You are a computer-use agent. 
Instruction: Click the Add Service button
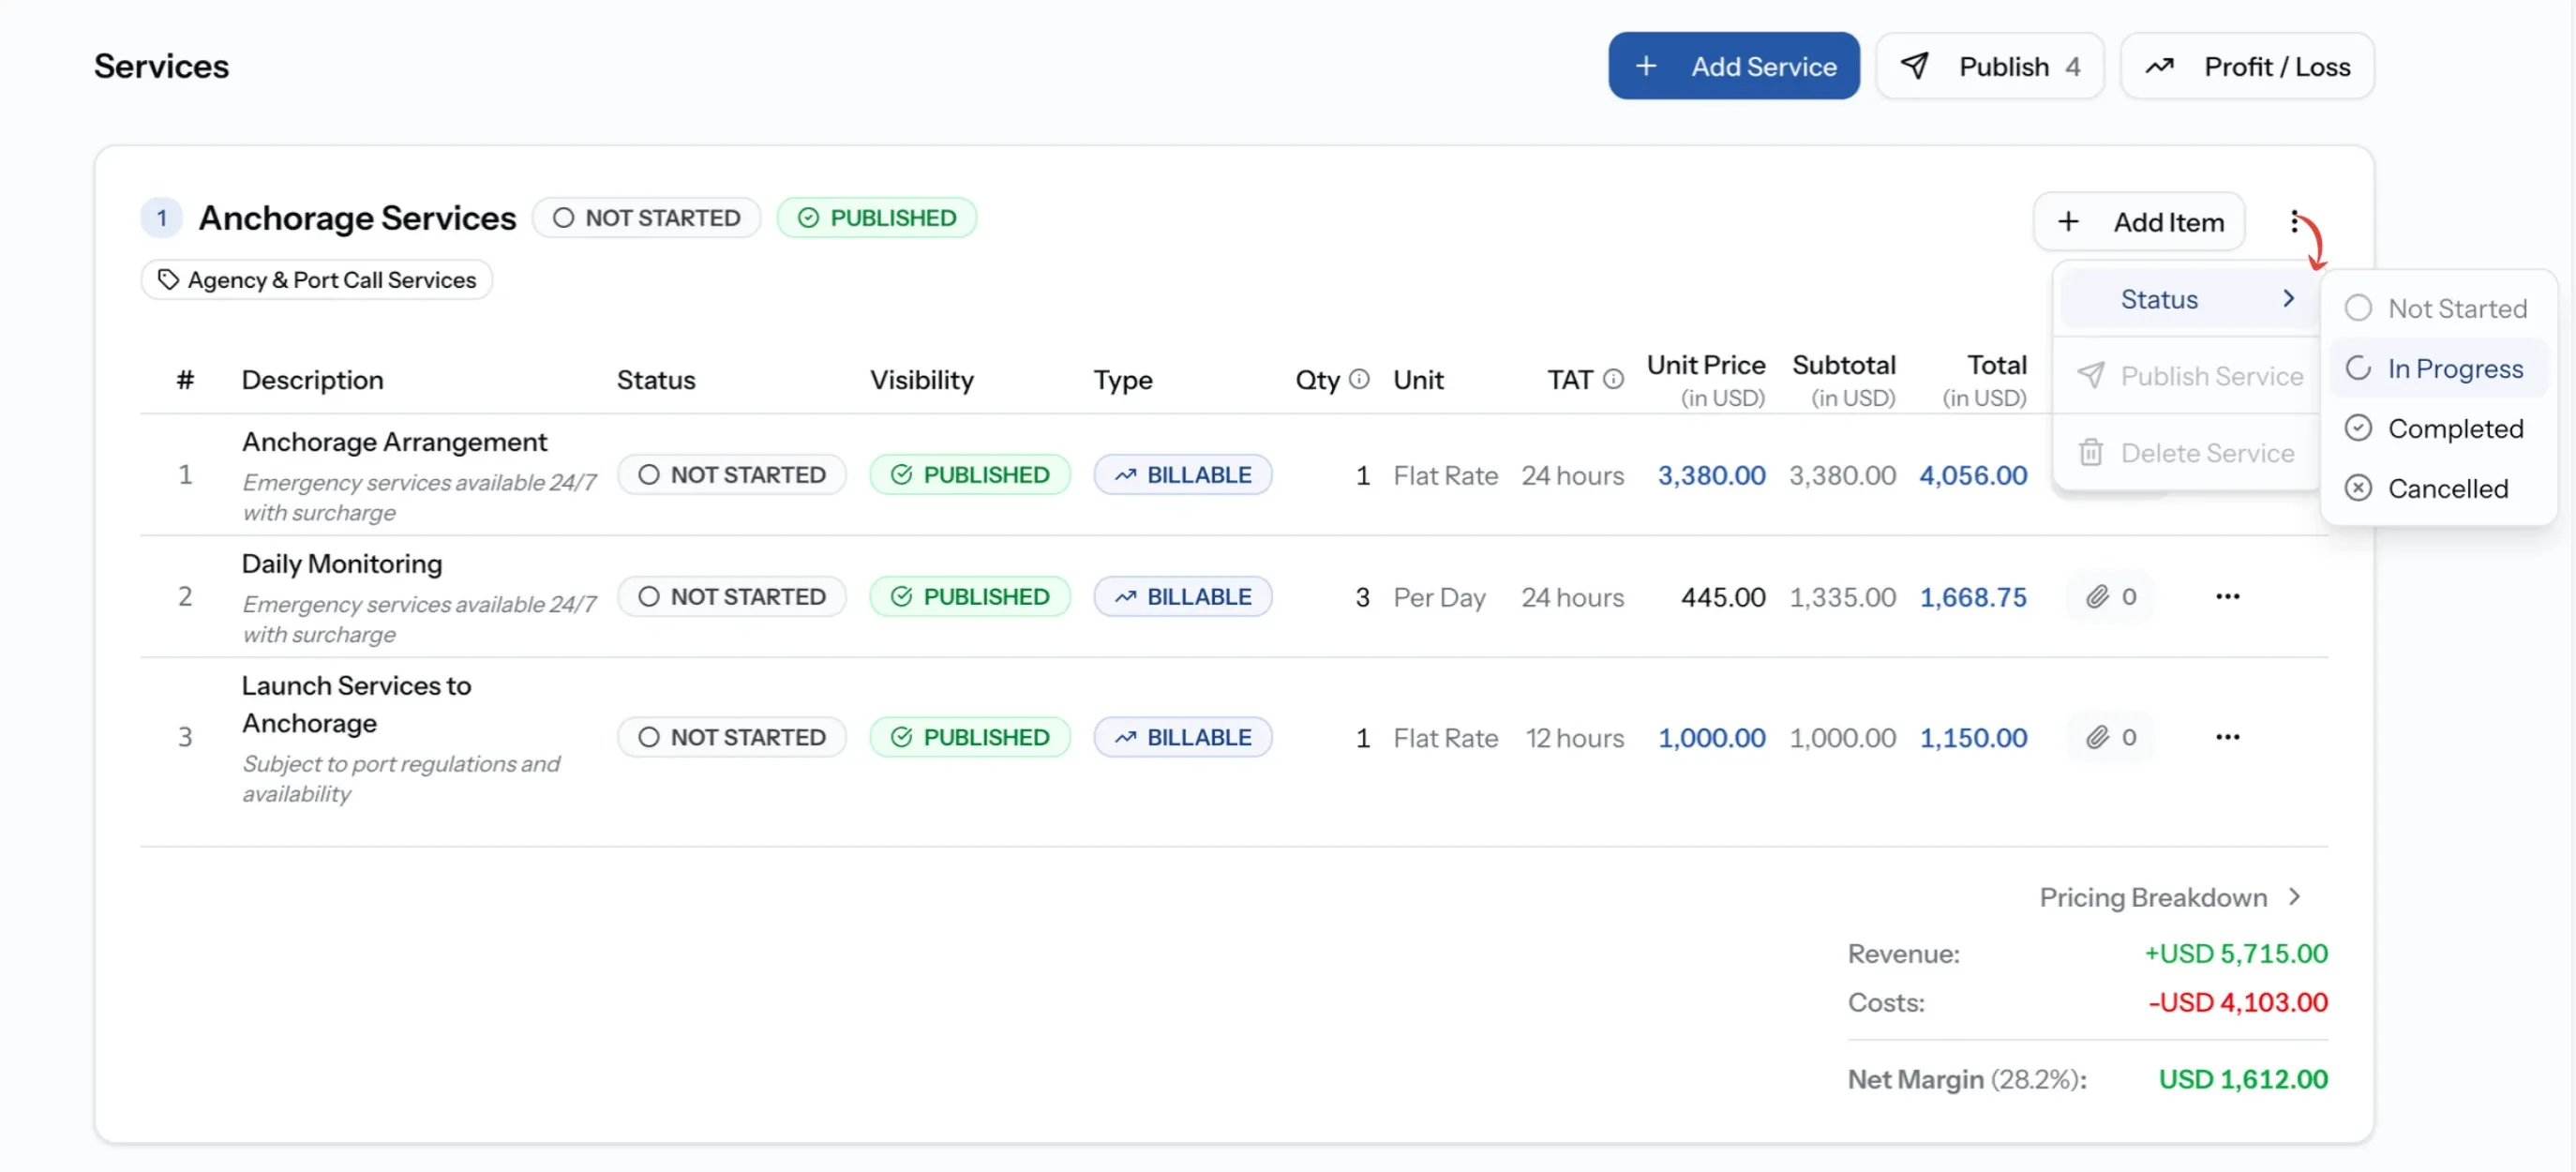click(1733, 66)
